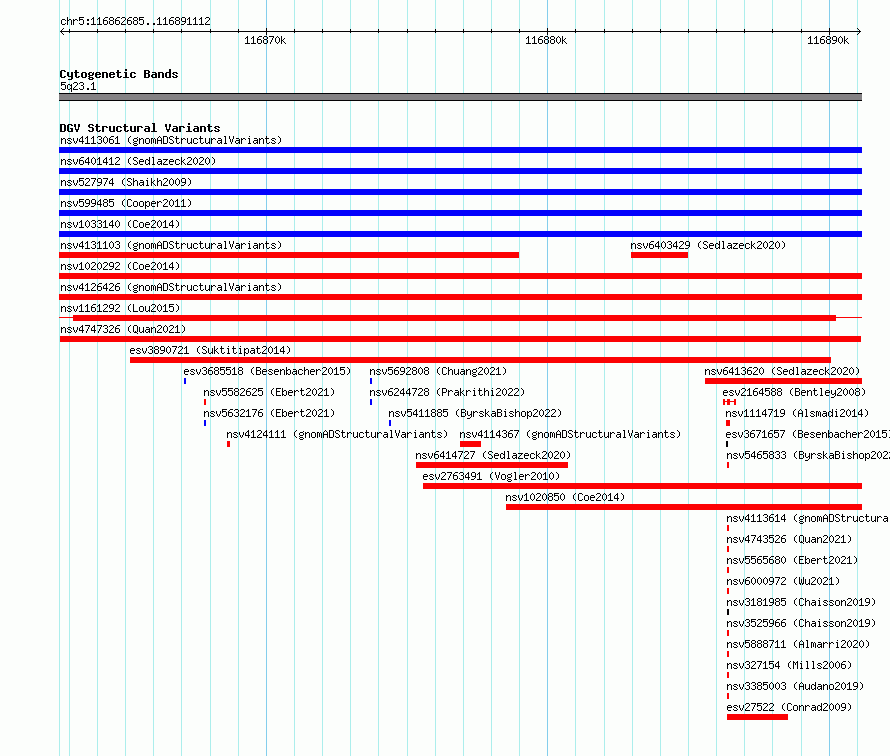890x756 pixels.
Task: Click the red esv27522 variant bar
Action: pyautogui.click(x=757, y=717)
